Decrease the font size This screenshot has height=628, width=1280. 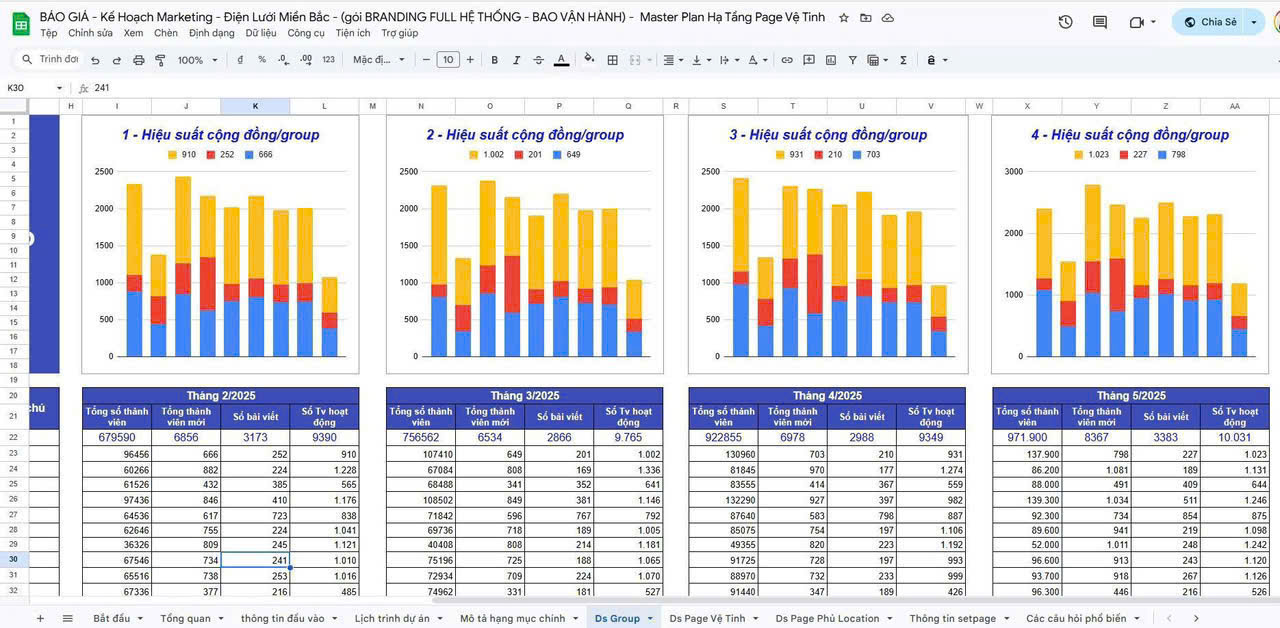(426, 60)
